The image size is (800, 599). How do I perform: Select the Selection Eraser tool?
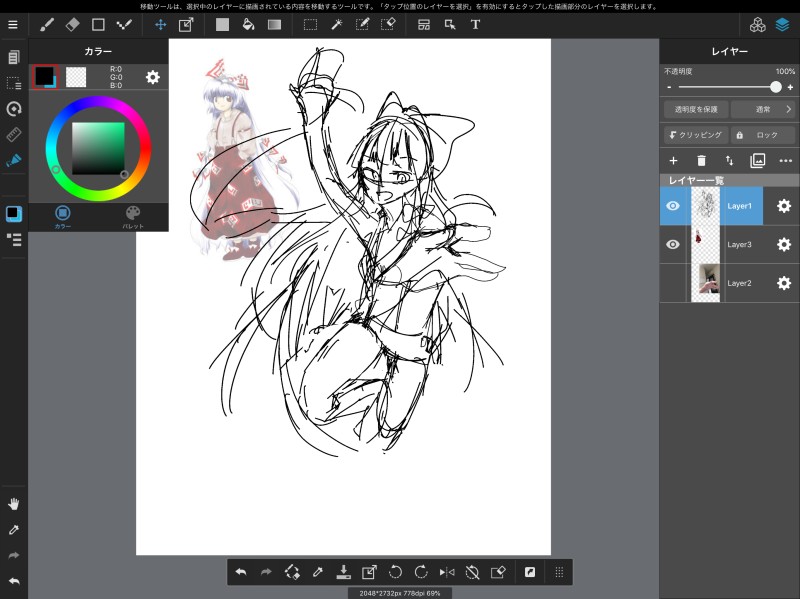pyautogui.click(x=388, y=24)
